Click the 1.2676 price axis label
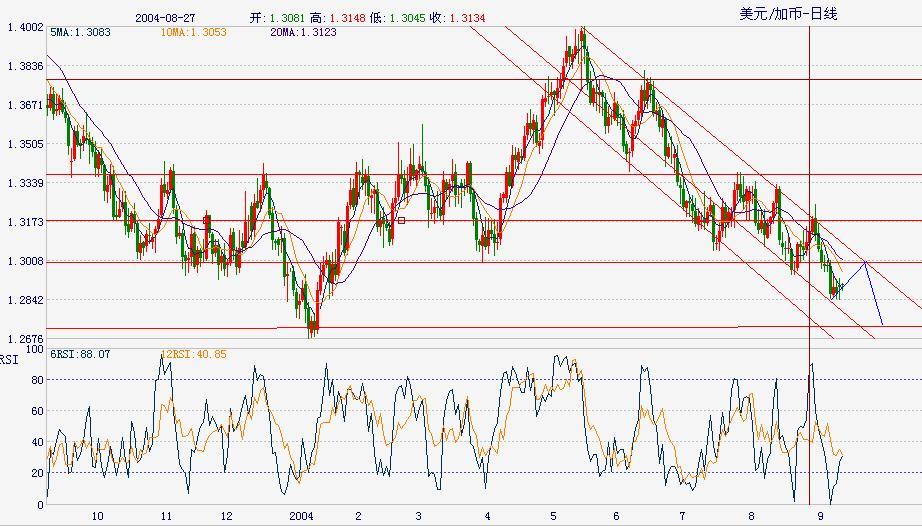Image resolution: width=922 pixels, height=526 pixels. [x=24, y=339]
